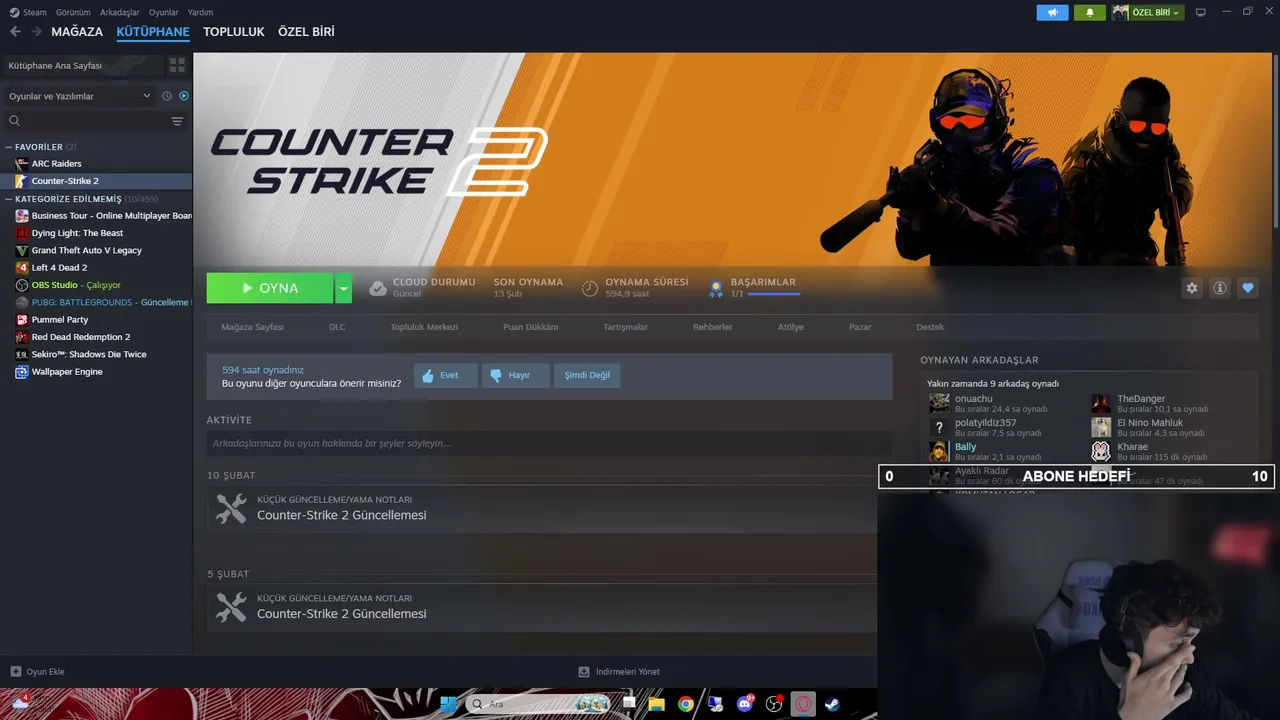Click the achievements progress bar

click(773, 294)
